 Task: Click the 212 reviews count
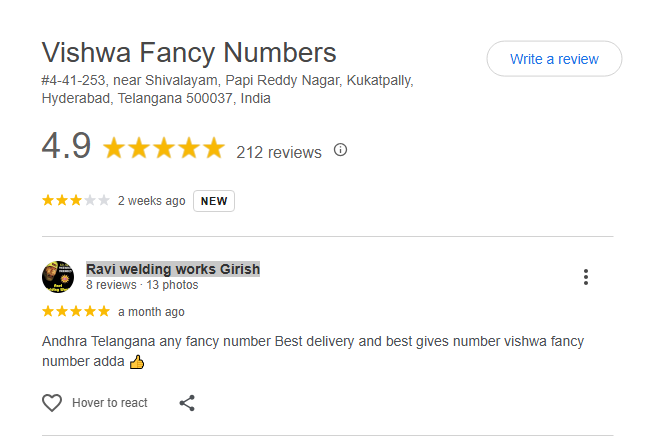click(279, 152)
